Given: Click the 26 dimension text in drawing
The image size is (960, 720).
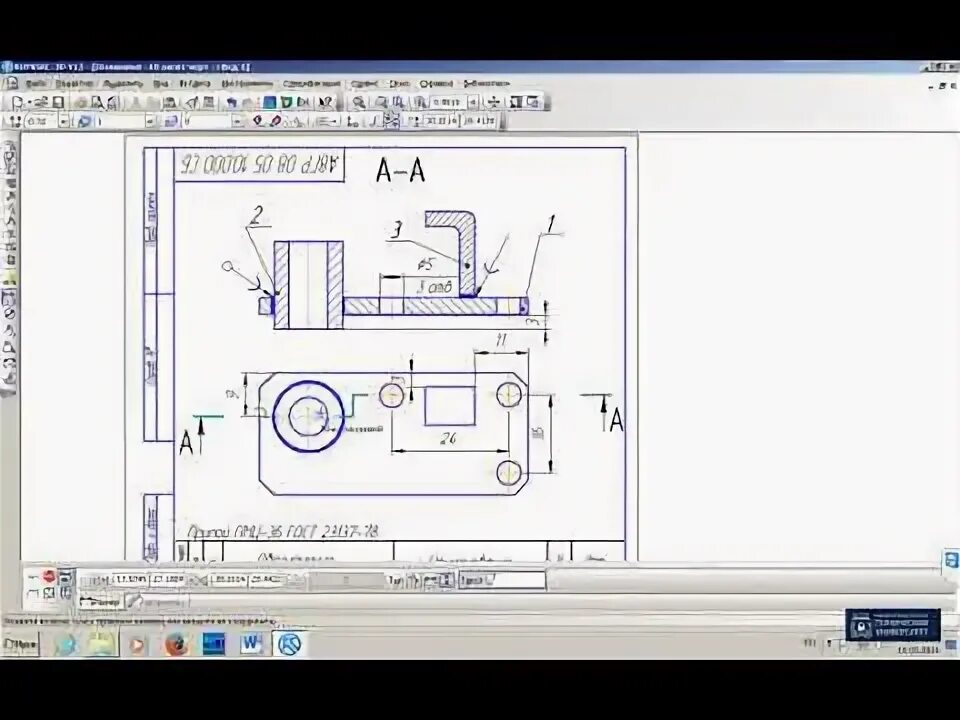Looking at the screenshot, I should (448, 438).
